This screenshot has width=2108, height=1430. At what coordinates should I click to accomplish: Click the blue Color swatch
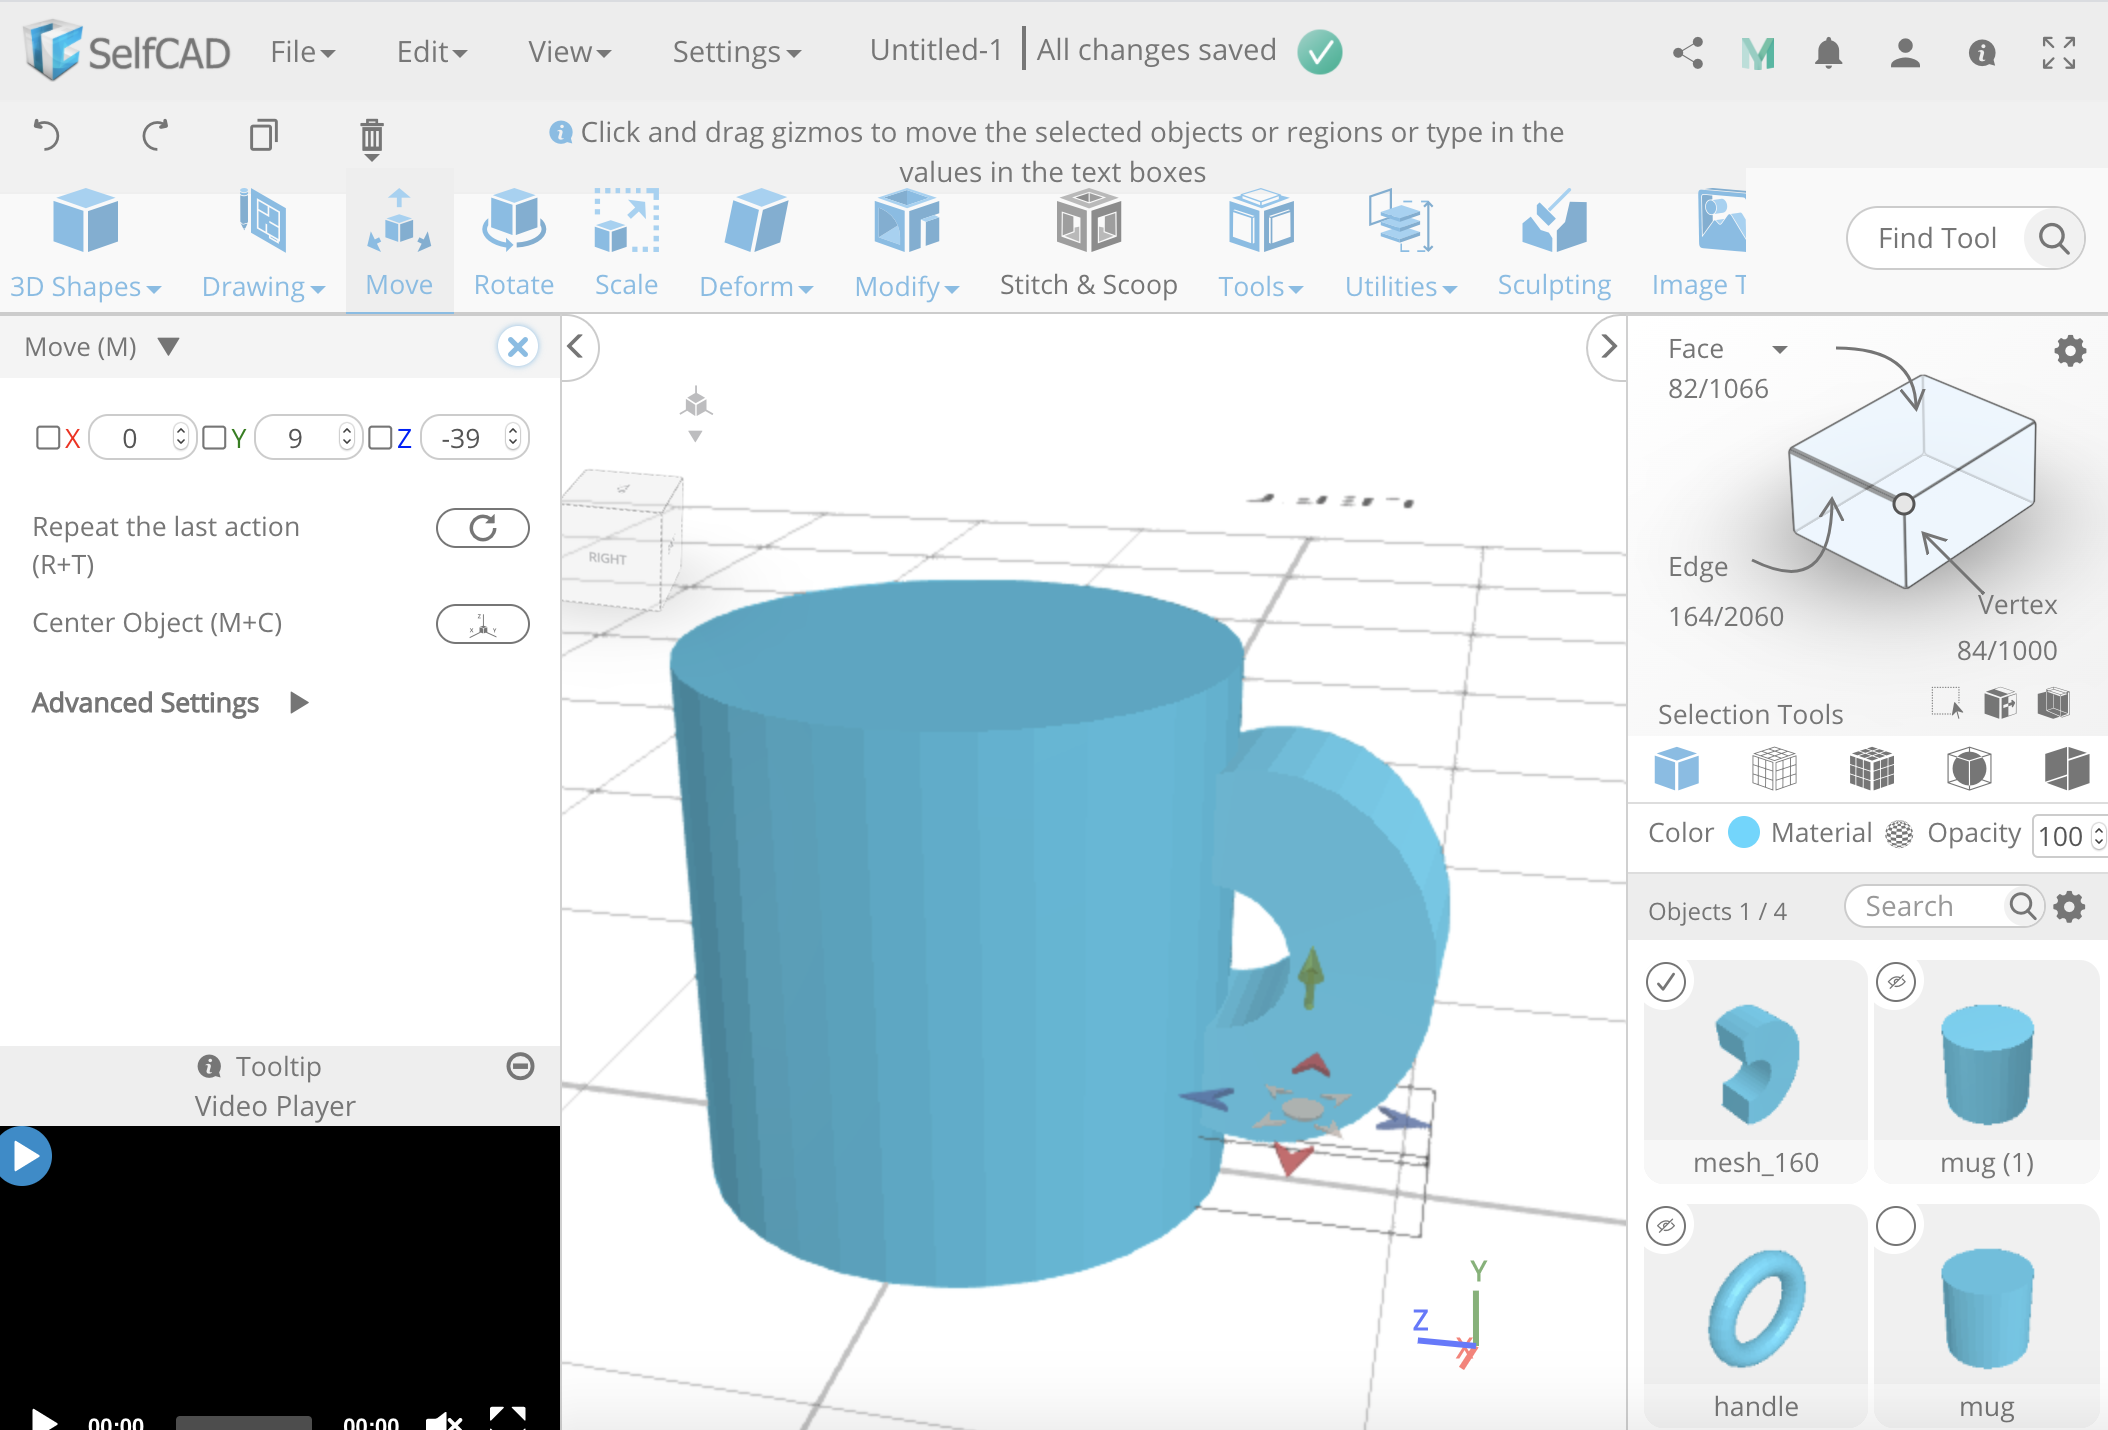tap(1743, 832)
